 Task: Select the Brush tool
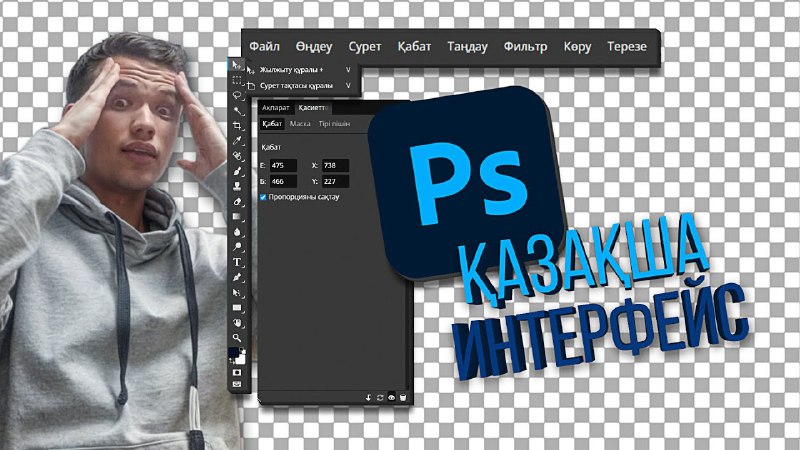pyautogui.click(x=237, y=171)
